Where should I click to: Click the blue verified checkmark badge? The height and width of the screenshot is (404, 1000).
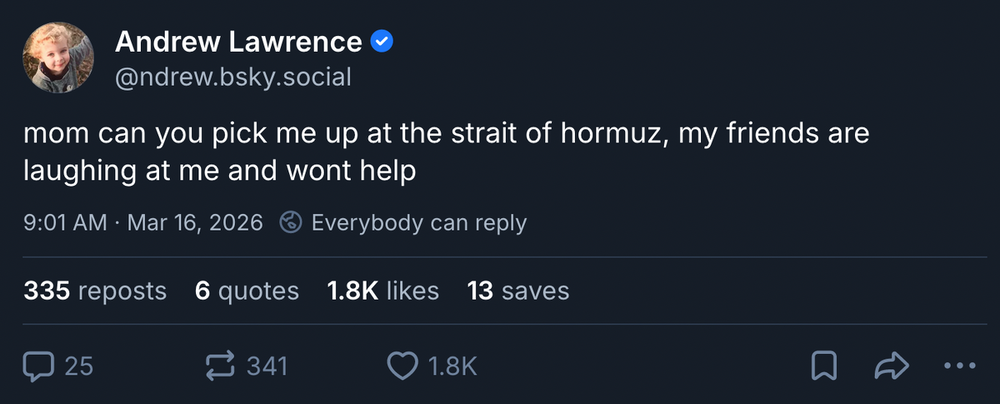(382, 42)
